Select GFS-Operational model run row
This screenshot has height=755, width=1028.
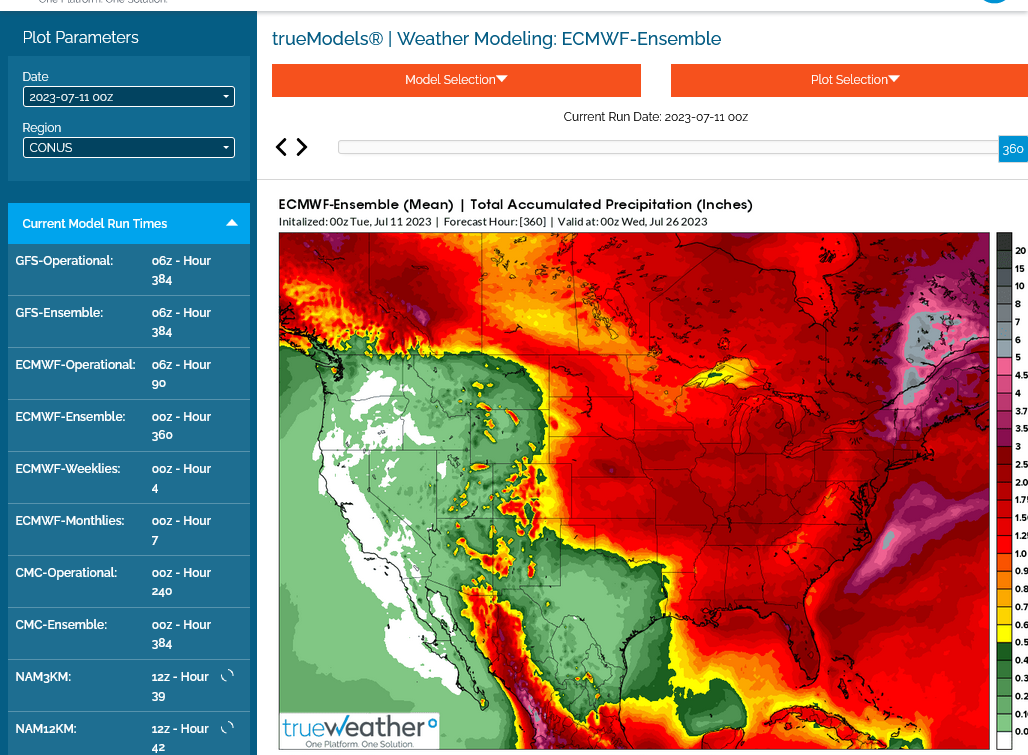click(129, 269)
